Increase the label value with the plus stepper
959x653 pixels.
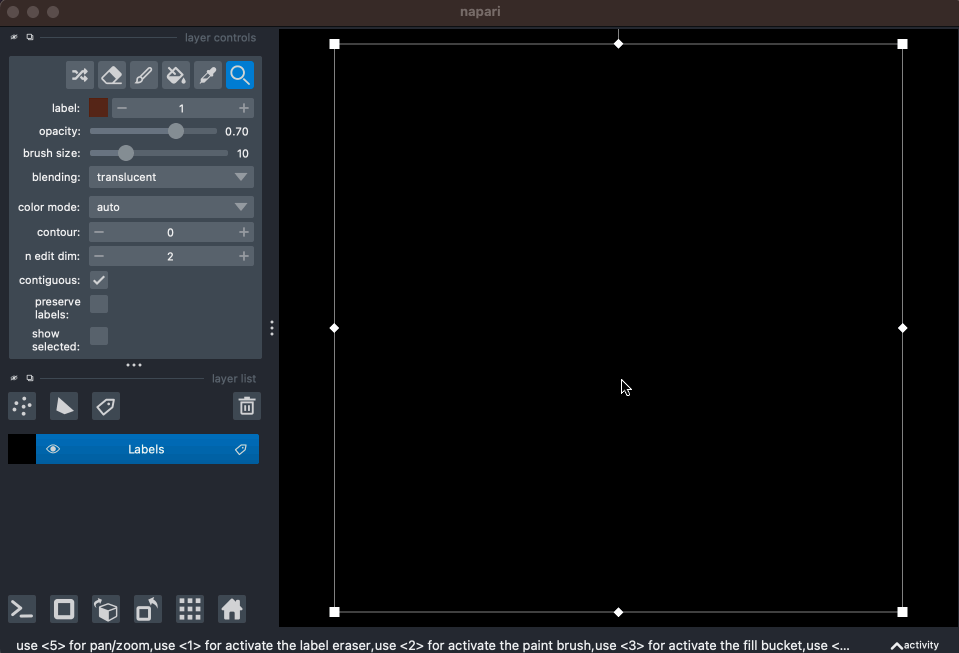click(x=243, y=107)
